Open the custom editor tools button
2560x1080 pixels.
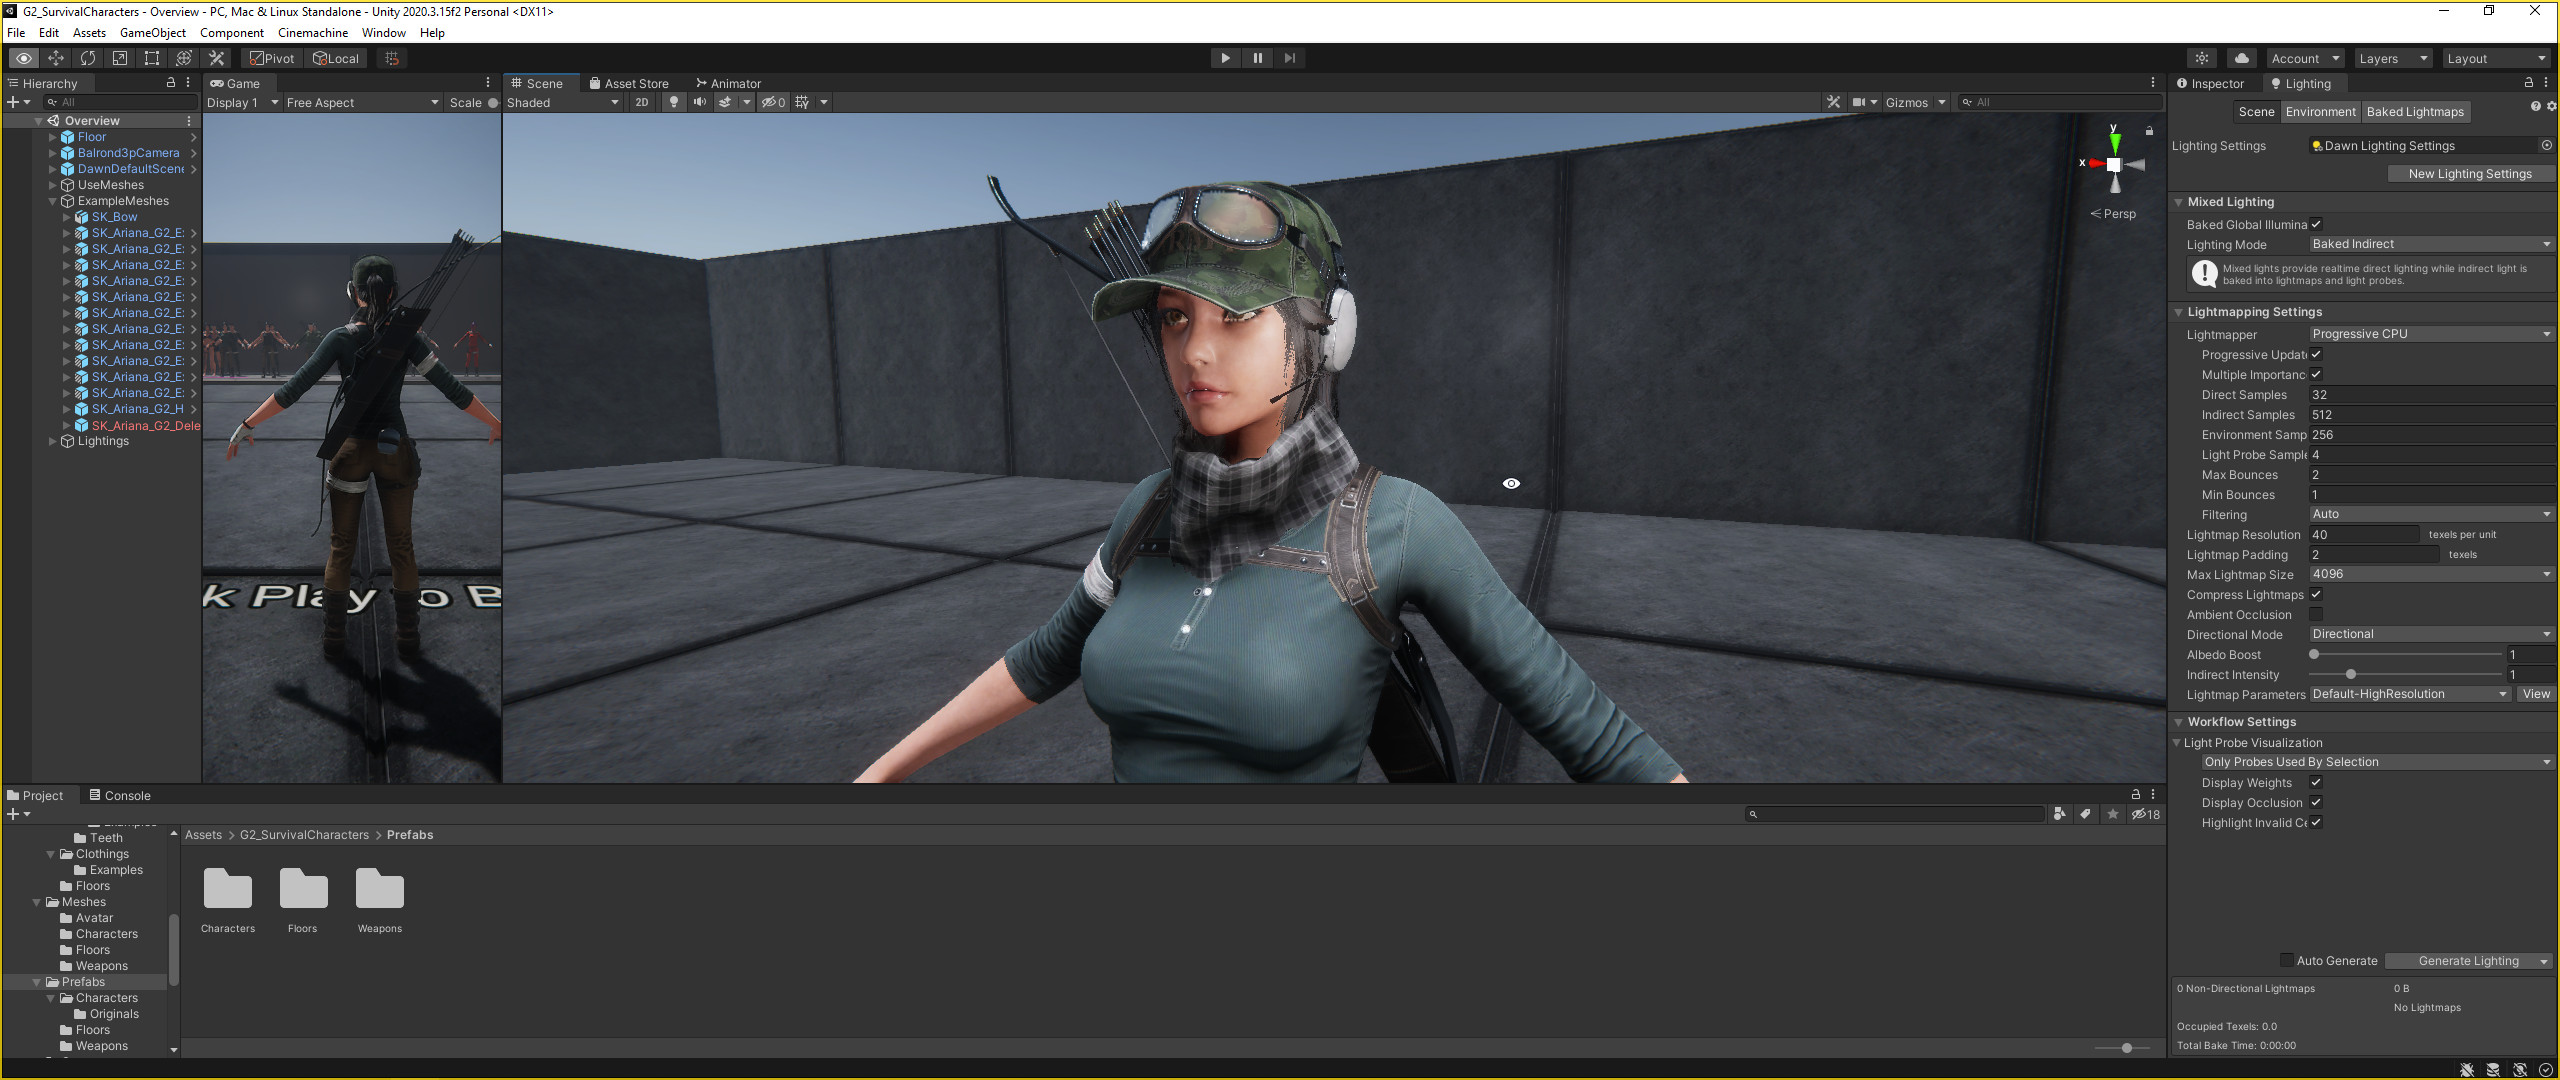coord(216,58)
